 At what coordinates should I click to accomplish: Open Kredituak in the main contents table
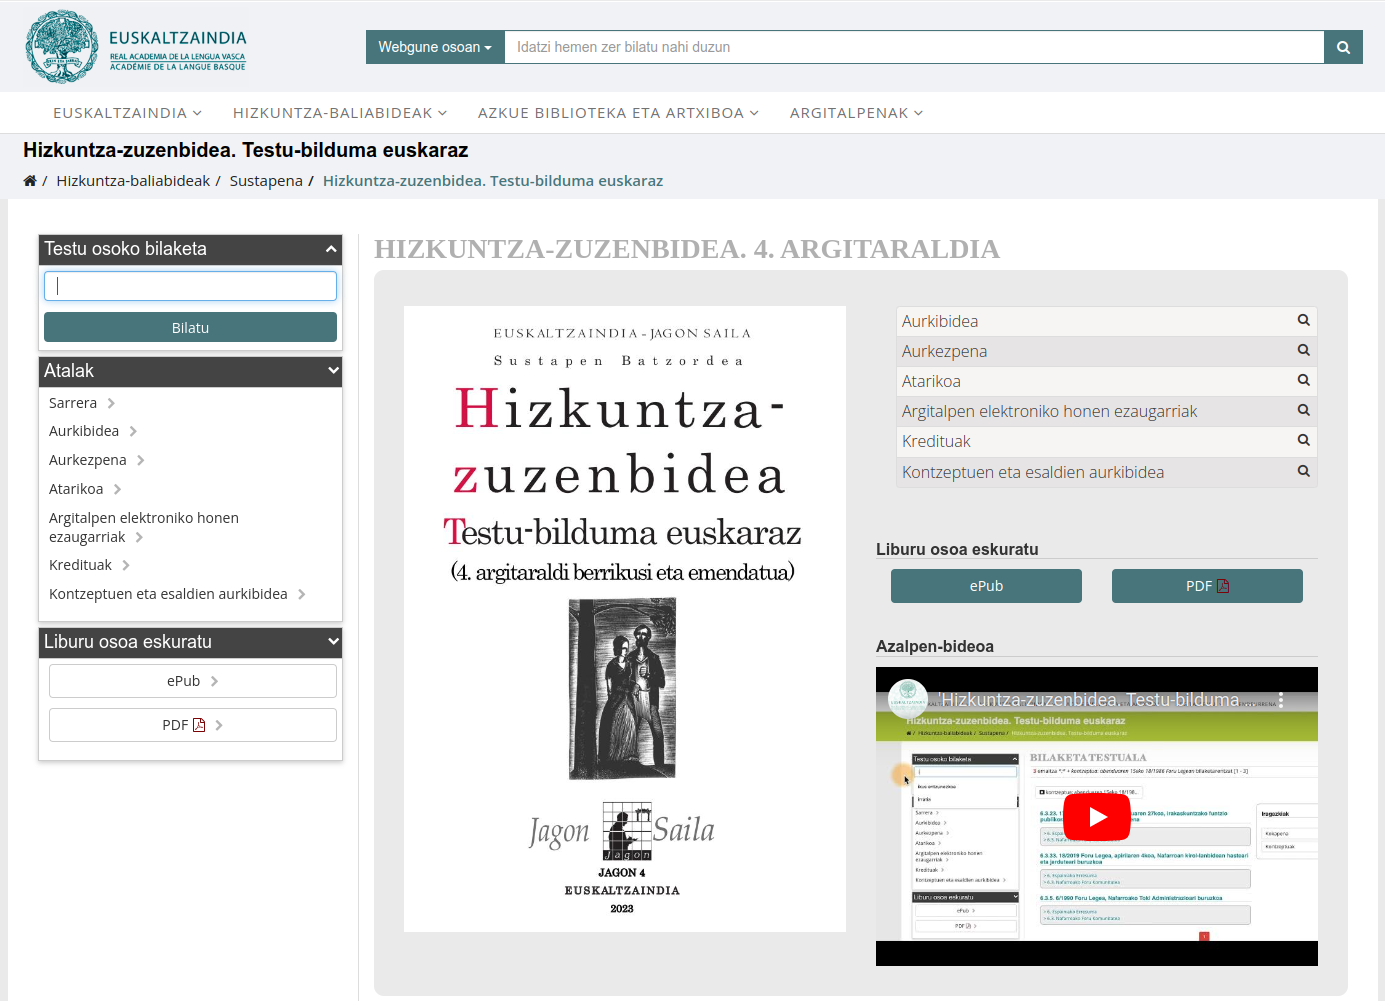pos(936,441)
